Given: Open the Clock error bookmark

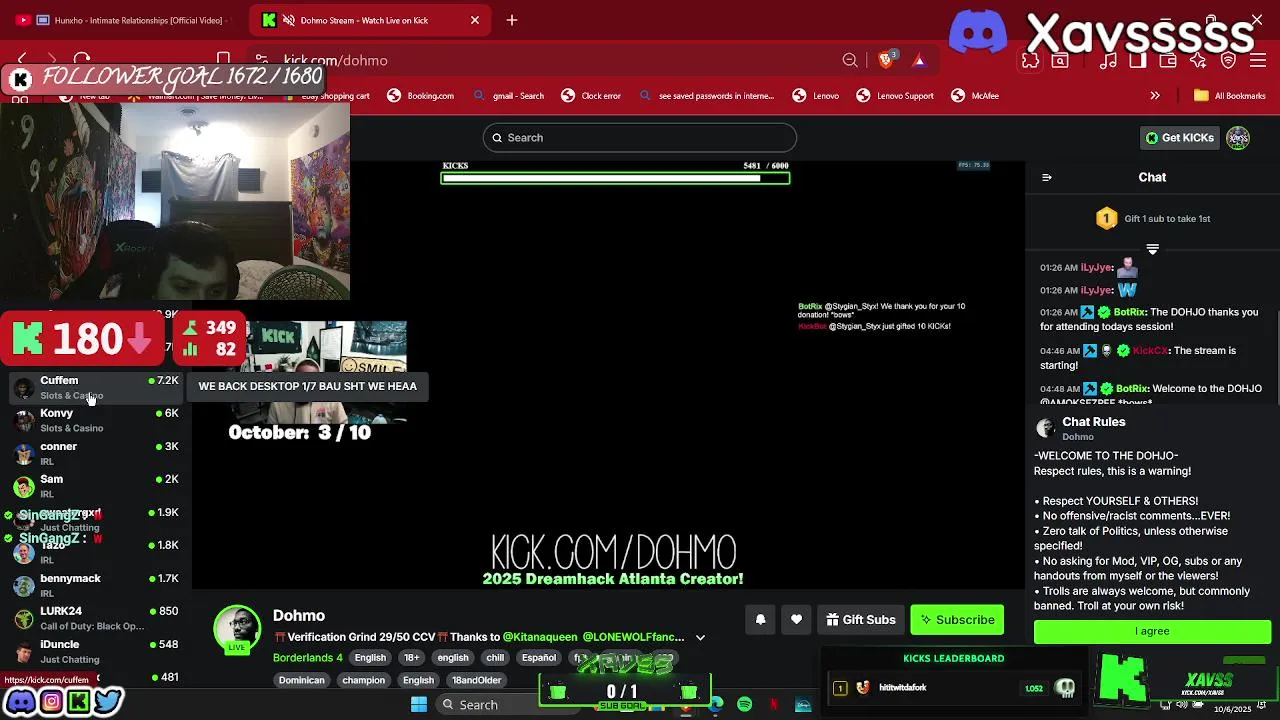Looking at the screenshot, I should click(591, 96).
